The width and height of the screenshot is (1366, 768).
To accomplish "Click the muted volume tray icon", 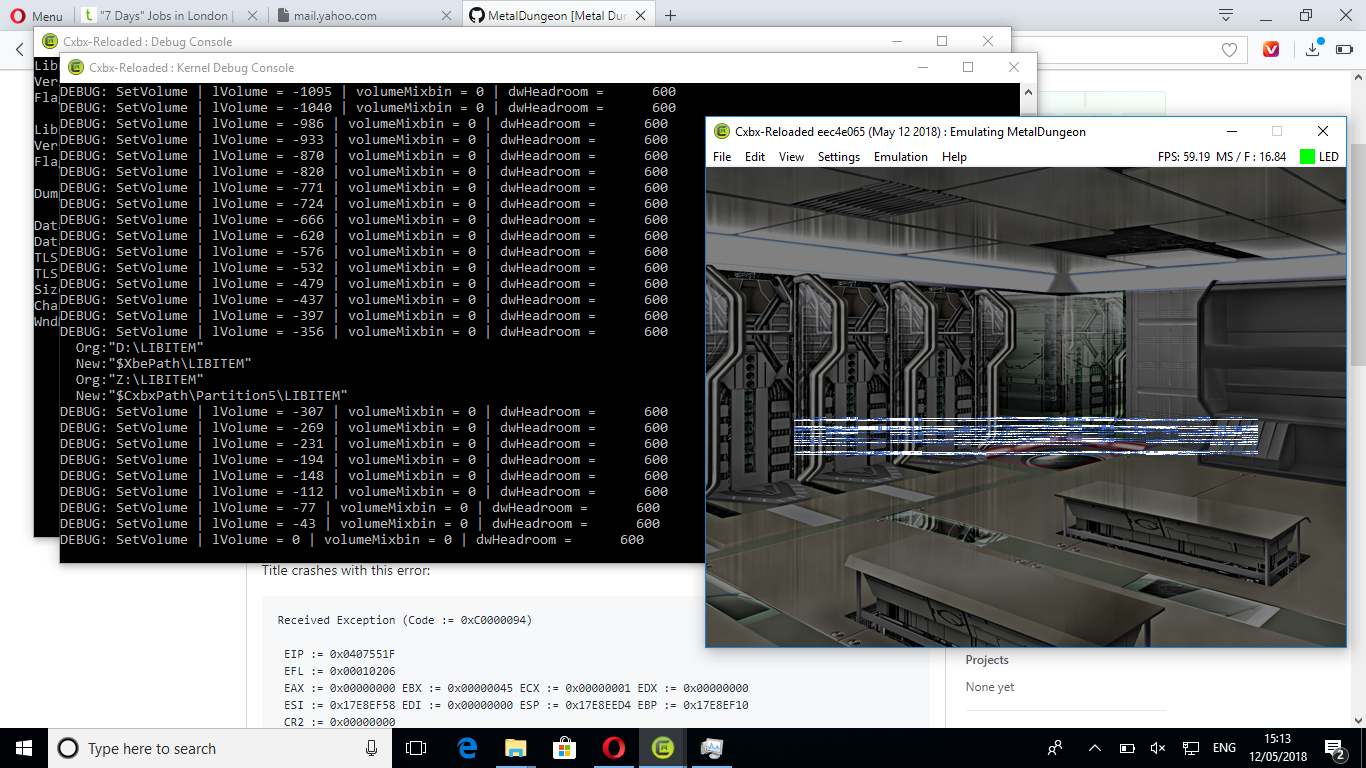I will click(1158, 748).
